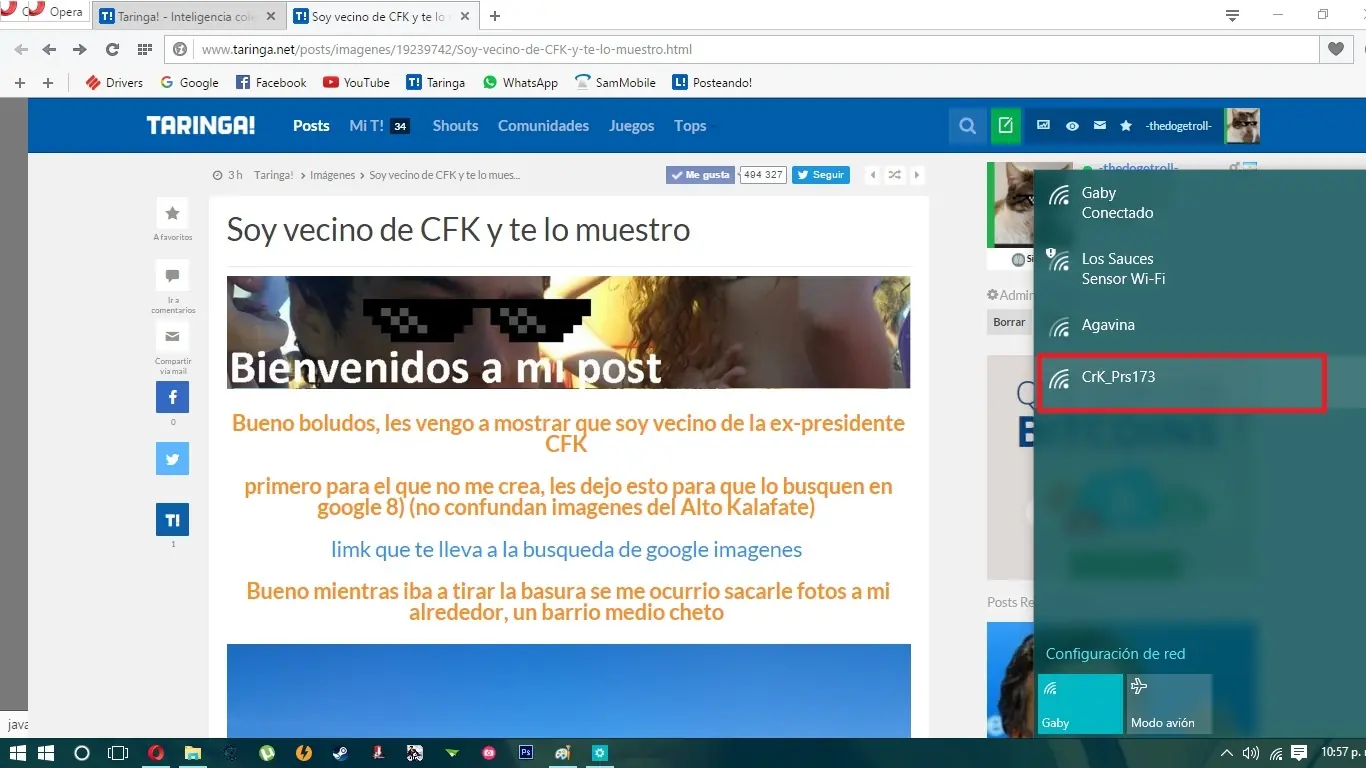Image resolution: width=1366 pixels, height=768 pixels.
Task: Open Tops section
Action: (690, 126)
